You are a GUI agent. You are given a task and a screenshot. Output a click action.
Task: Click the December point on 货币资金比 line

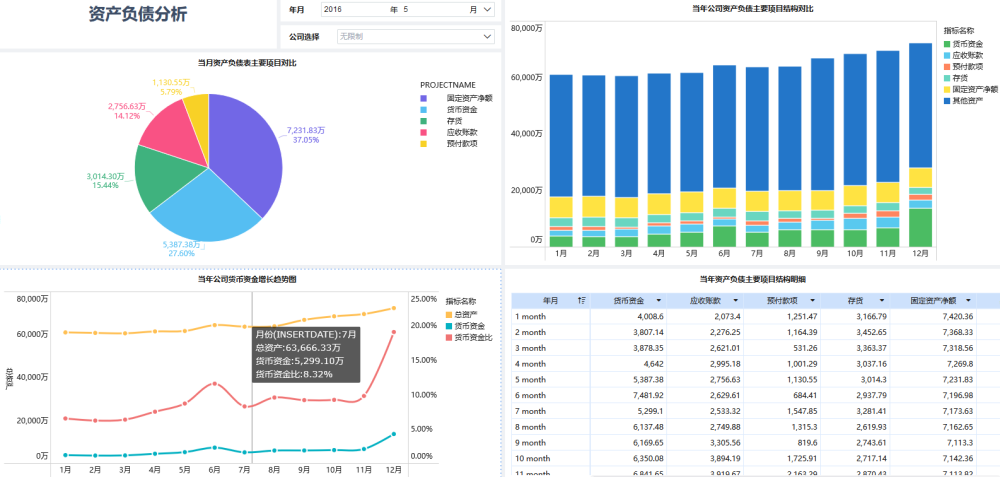pos(393,332)
